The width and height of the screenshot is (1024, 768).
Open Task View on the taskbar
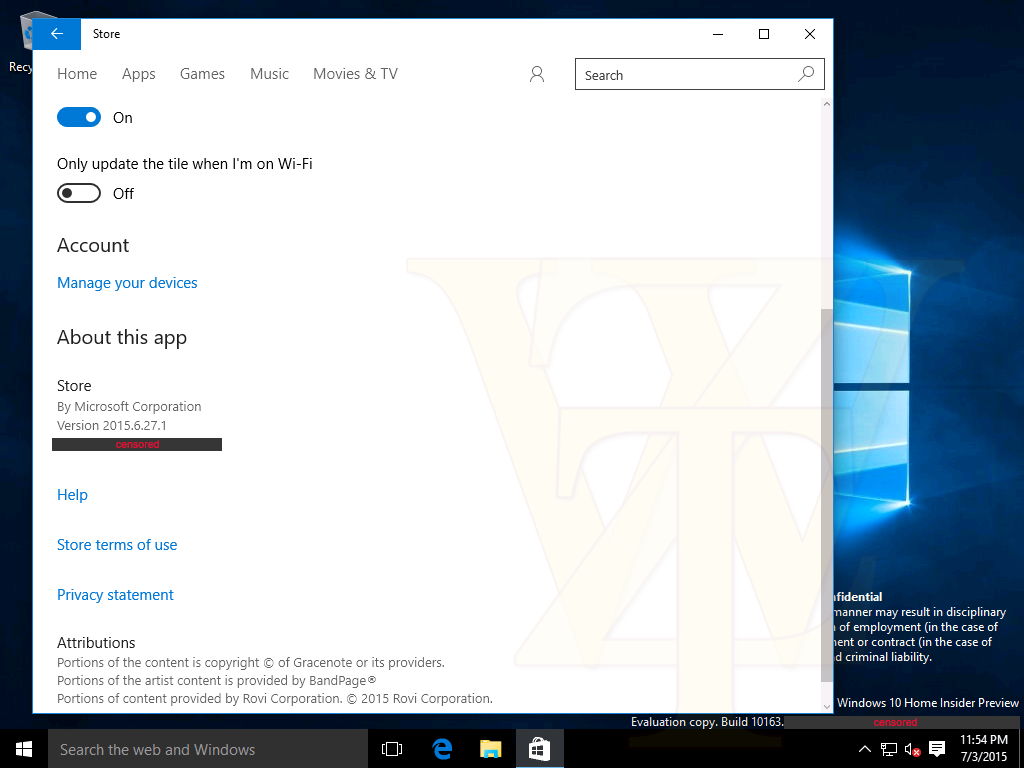(392, 749)
